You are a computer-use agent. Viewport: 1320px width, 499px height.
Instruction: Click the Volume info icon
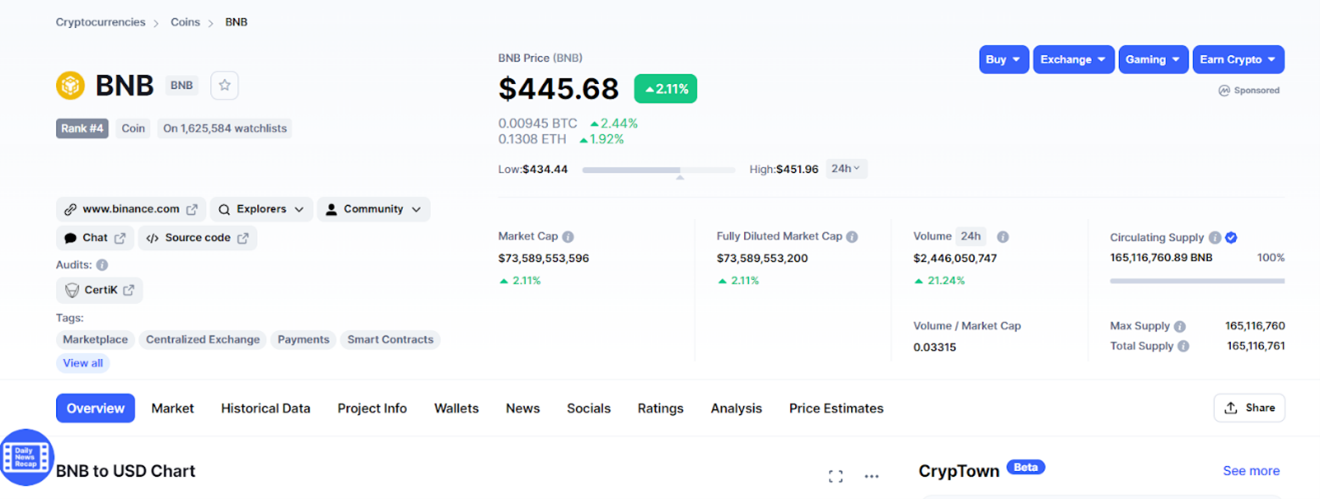pos(1003,237)
